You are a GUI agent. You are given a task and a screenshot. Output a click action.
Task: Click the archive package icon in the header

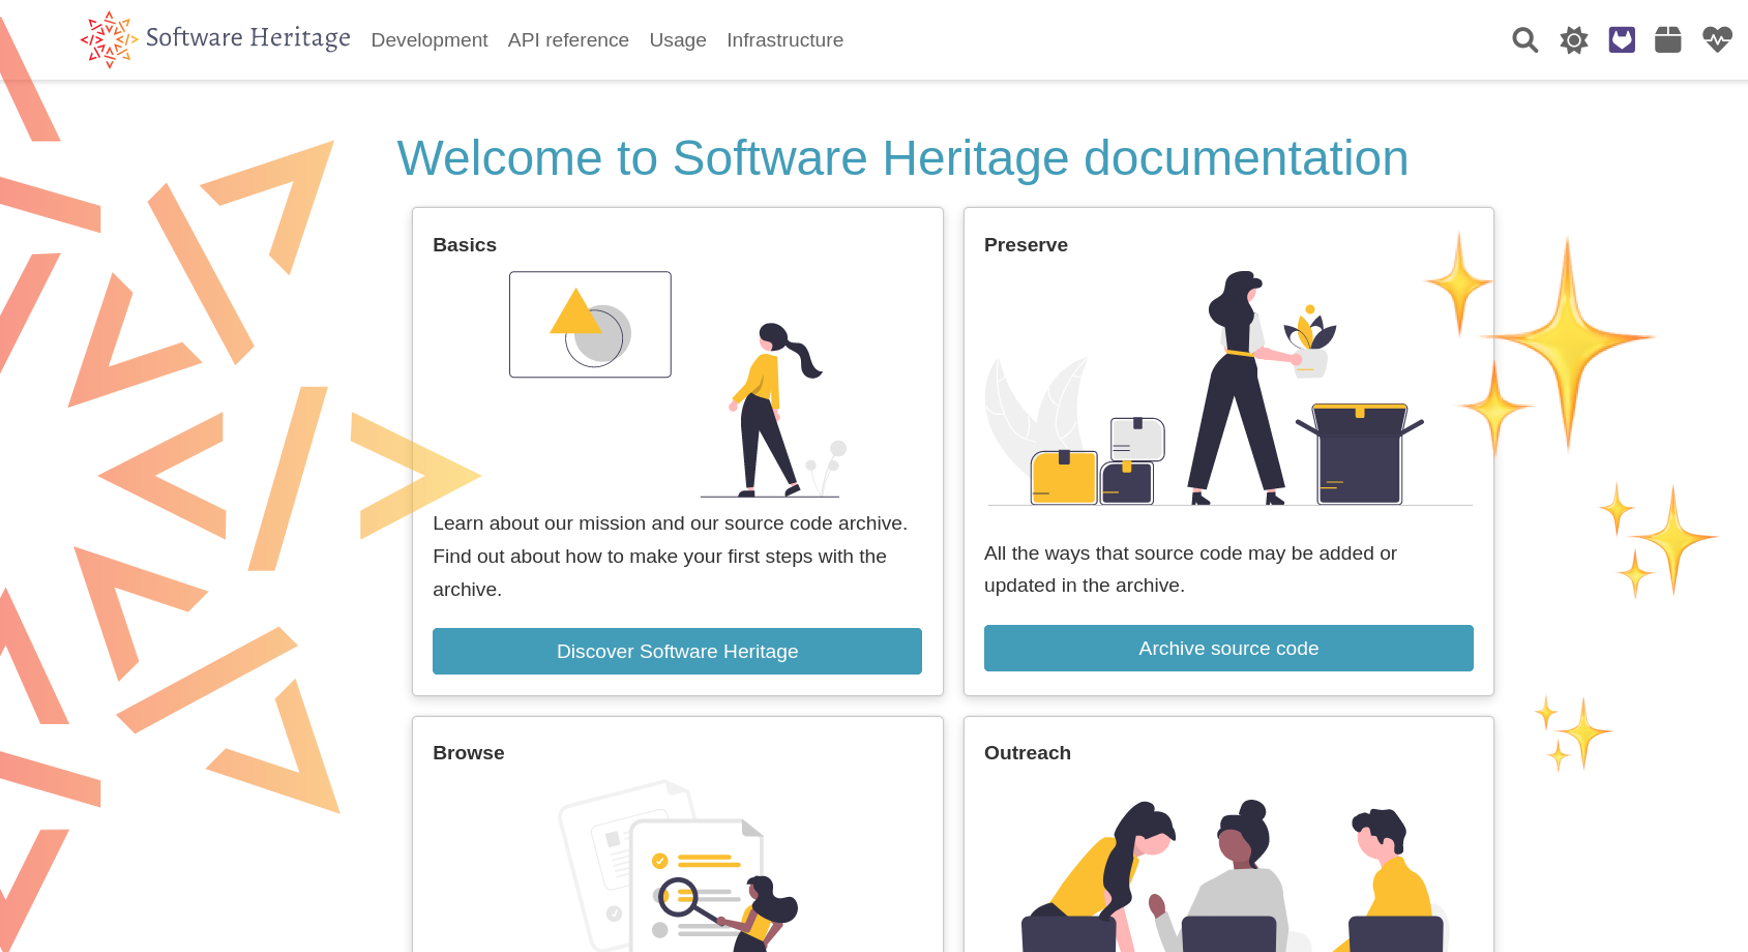1668,39
